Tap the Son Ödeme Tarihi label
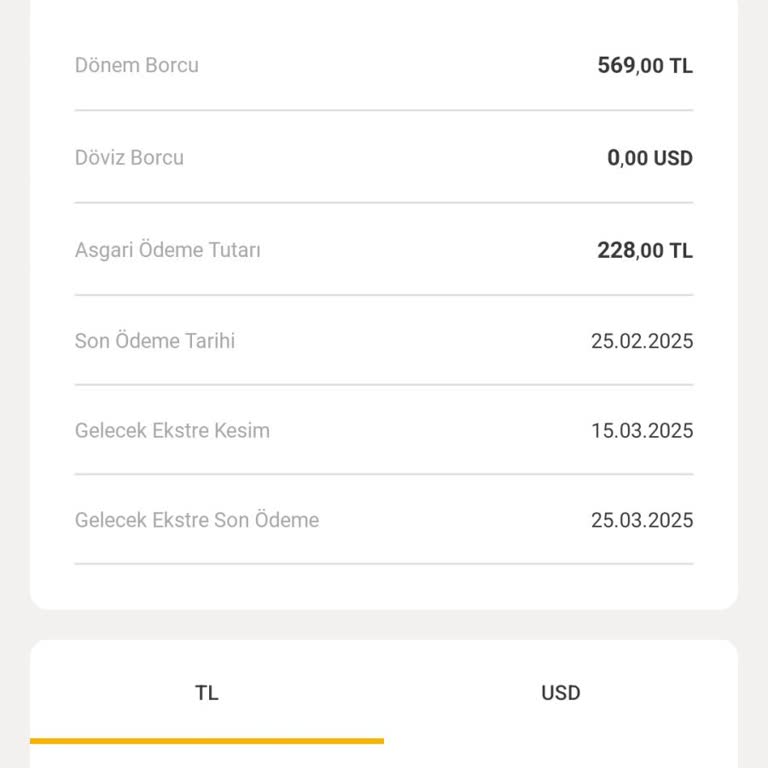768x768 pixels. tap(155, 341)
